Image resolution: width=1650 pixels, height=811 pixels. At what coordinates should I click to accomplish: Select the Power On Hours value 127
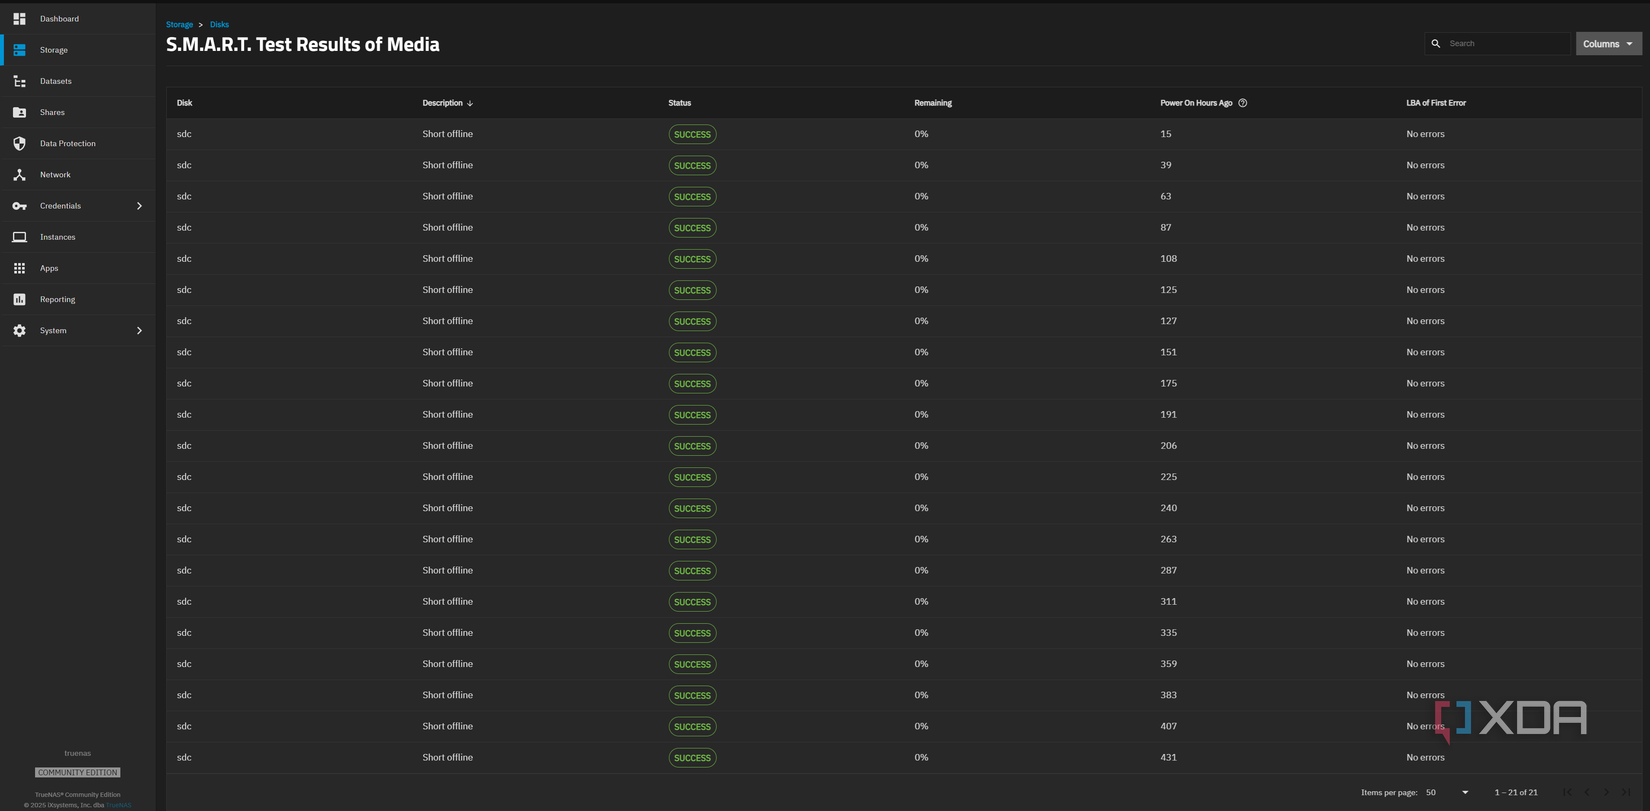(1168, 321)
